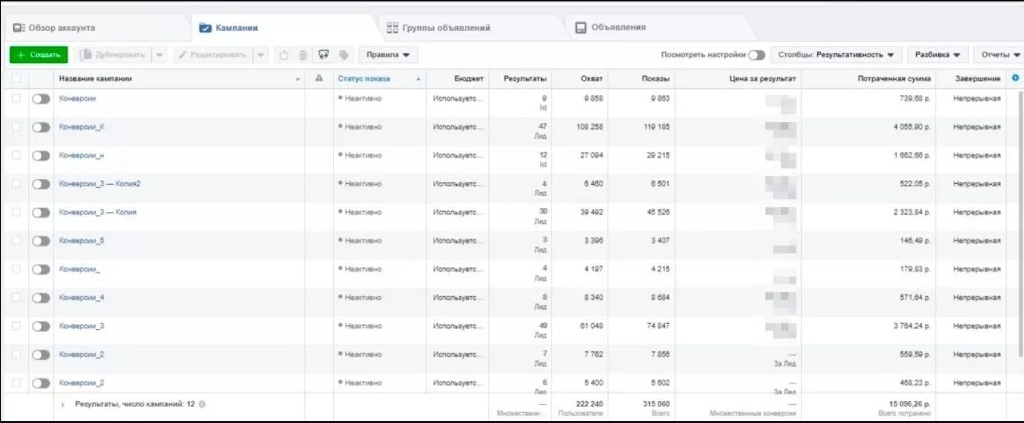The height and width of the screenshot is (423, 1024).
Task: Click the impressions value 45 526
Action: pyautogui.click(x=658, y=212)
